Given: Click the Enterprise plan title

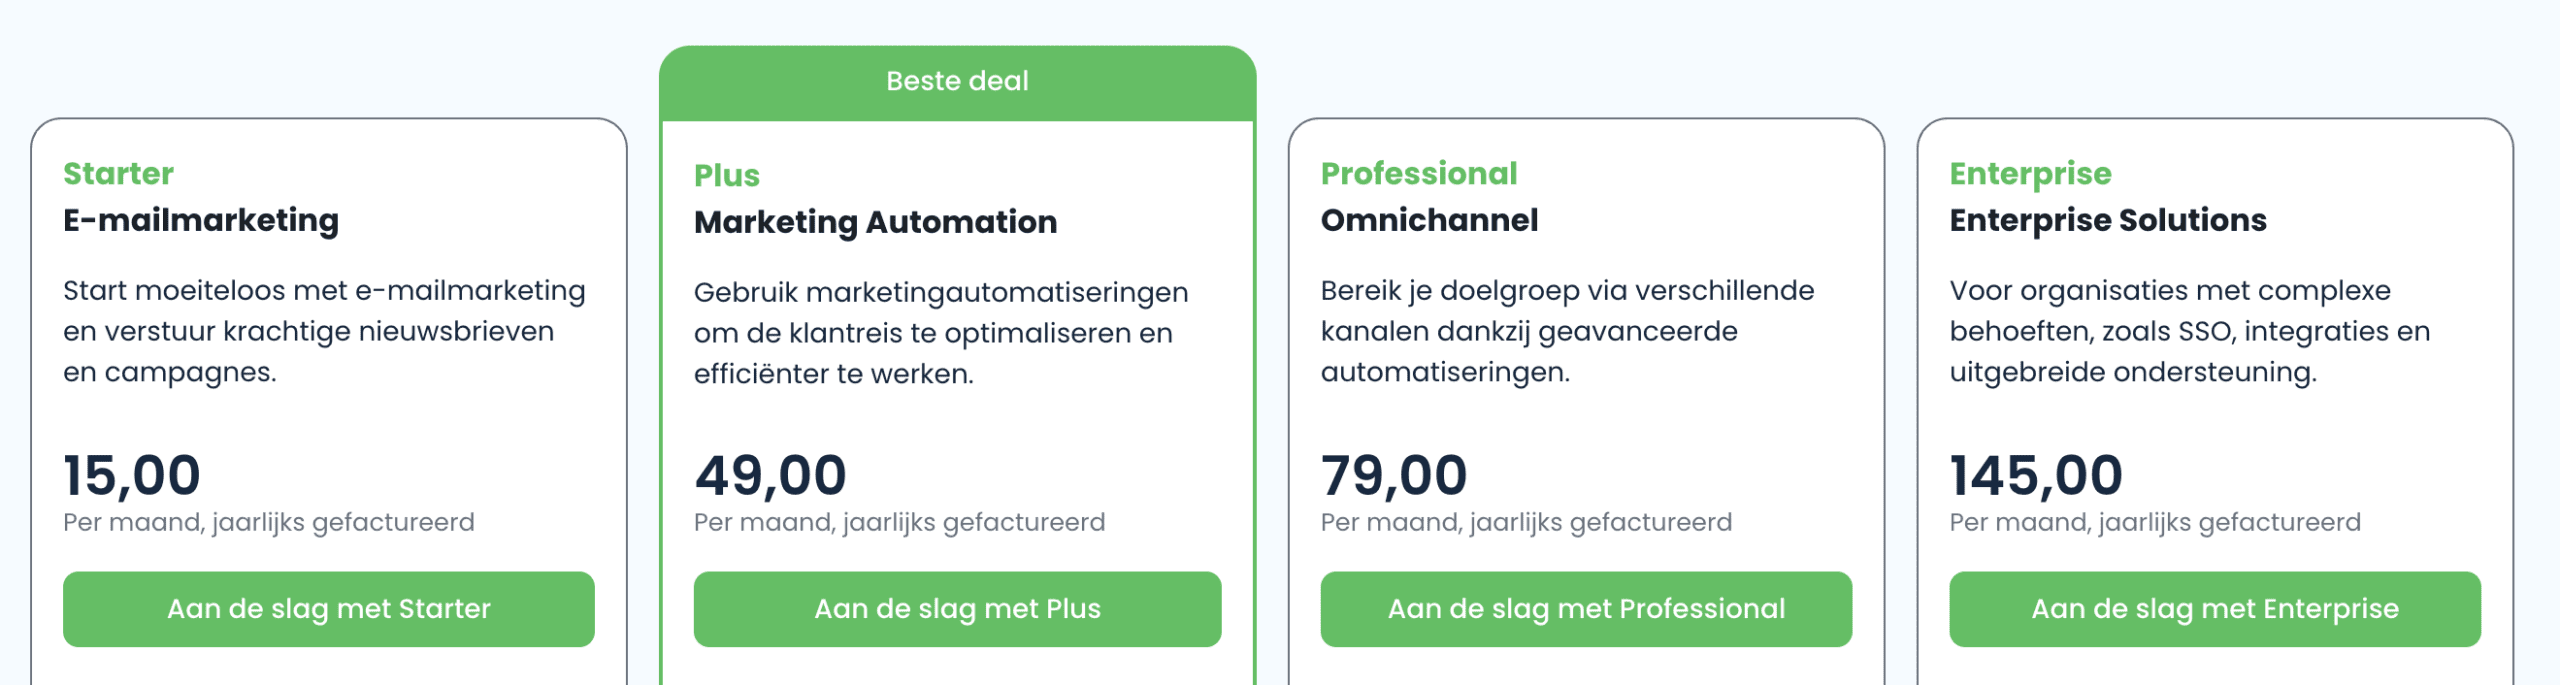Looking at the screenshot, I should pos(2031,173).
